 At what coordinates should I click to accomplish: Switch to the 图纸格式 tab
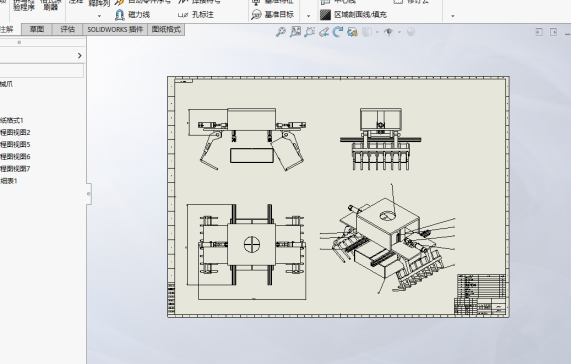[166, 29]
